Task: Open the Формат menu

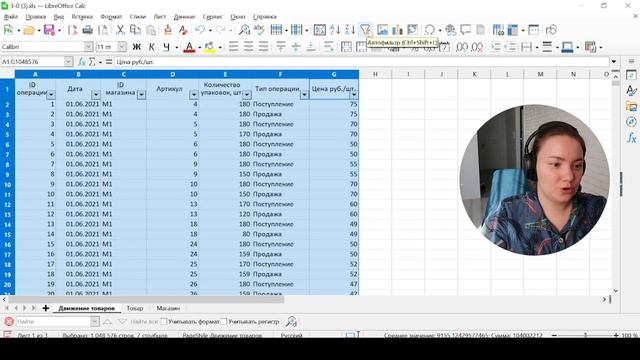Action: 111,17
